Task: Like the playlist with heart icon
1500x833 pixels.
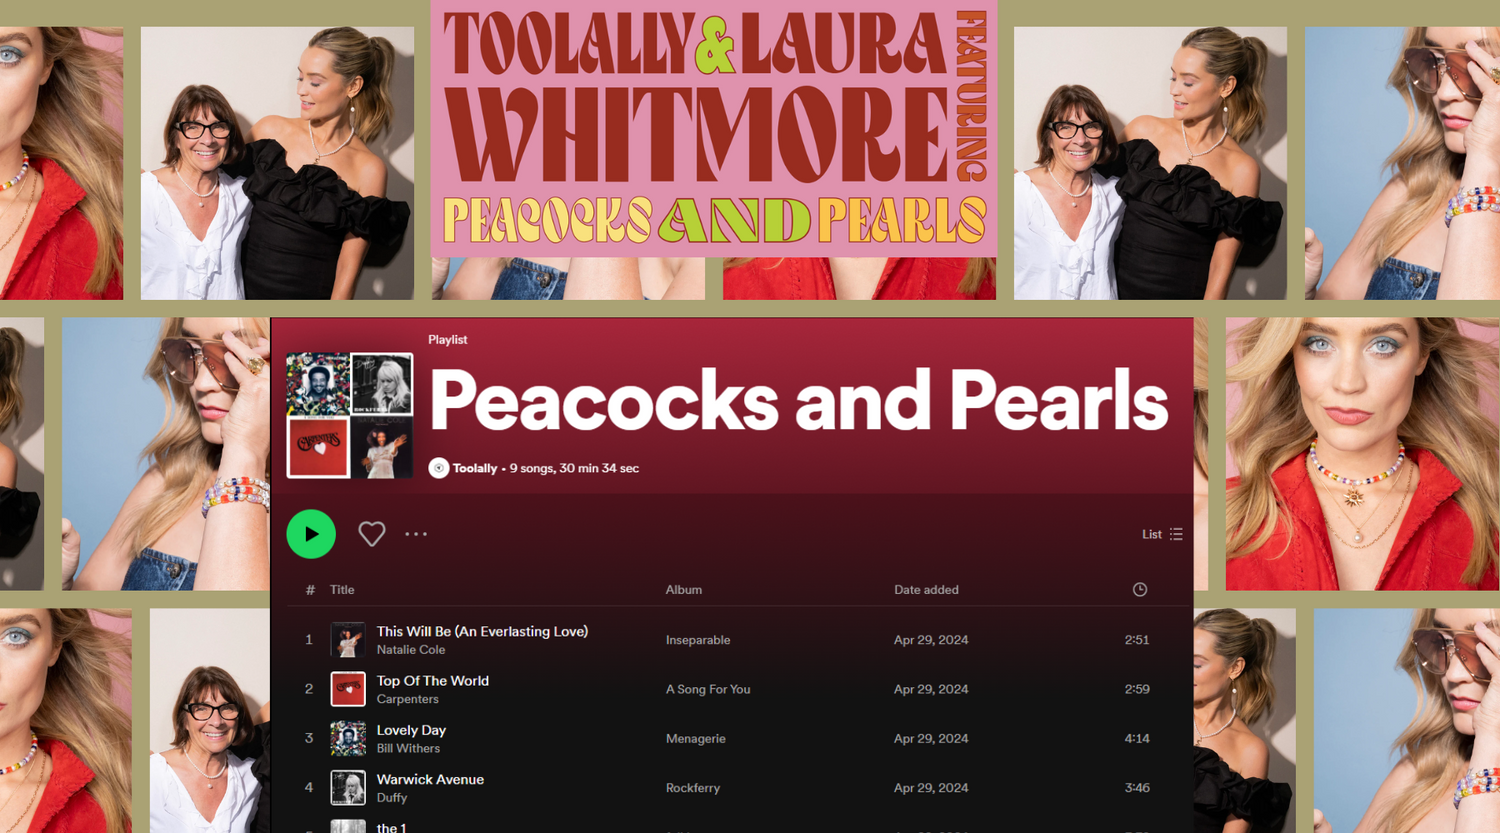Action: [371, 534]
